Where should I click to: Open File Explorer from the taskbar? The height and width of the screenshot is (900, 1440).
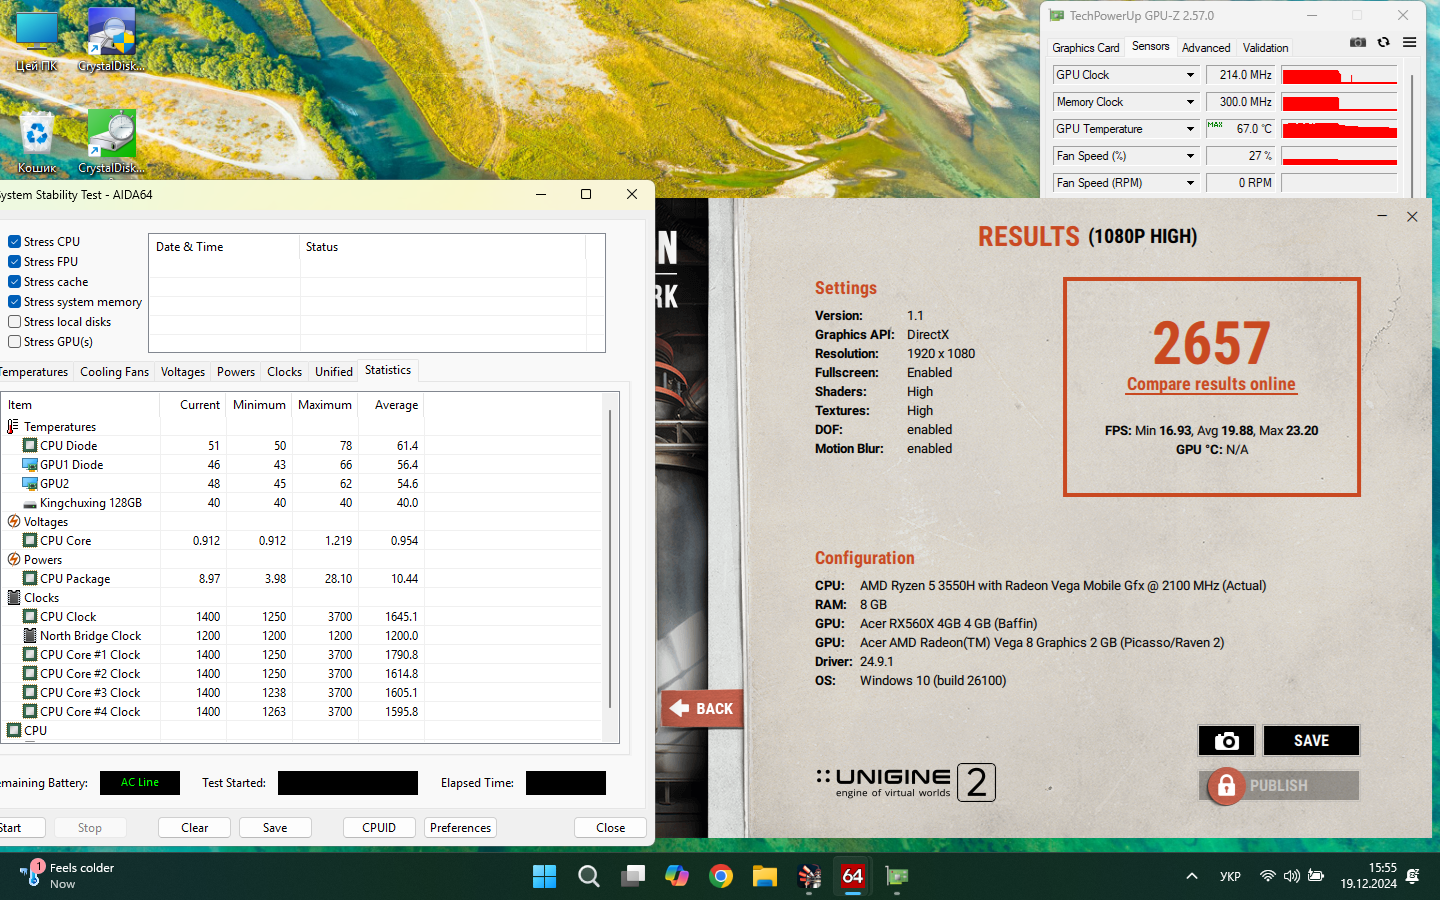point(765,877)
